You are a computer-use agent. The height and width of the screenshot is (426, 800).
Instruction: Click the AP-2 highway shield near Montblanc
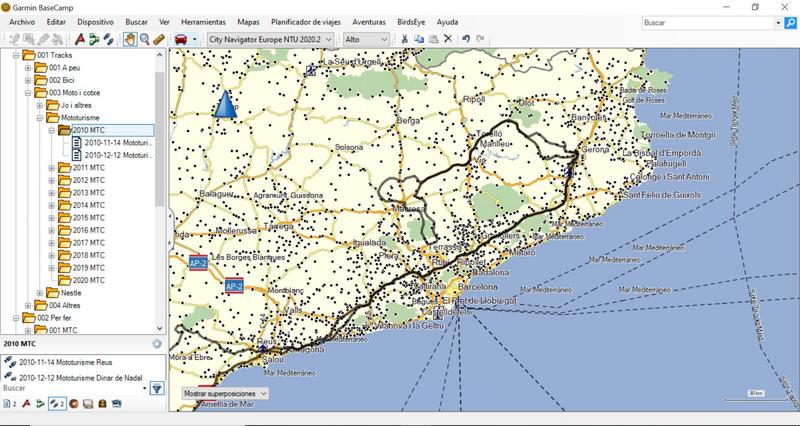(x=234, y=286)
